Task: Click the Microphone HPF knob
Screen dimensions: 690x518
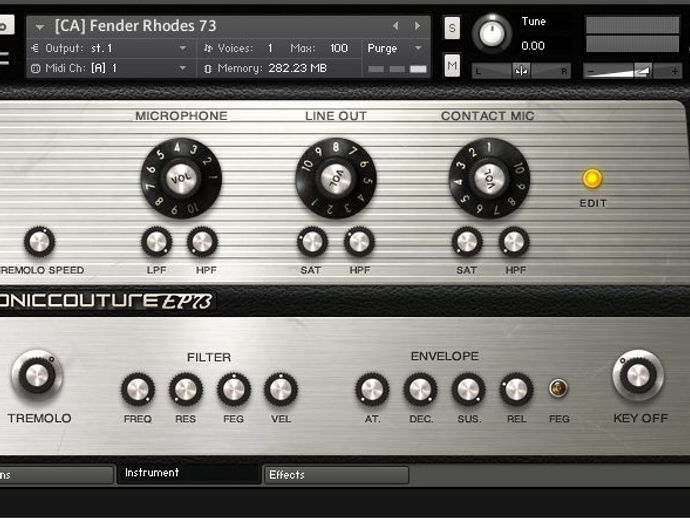Action: (202, 242)
